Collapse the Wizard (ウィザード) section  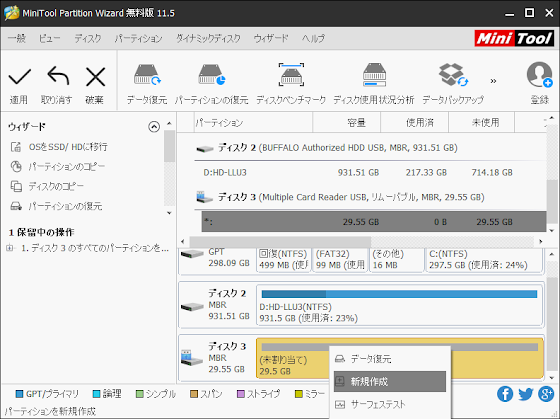(154, 126)
